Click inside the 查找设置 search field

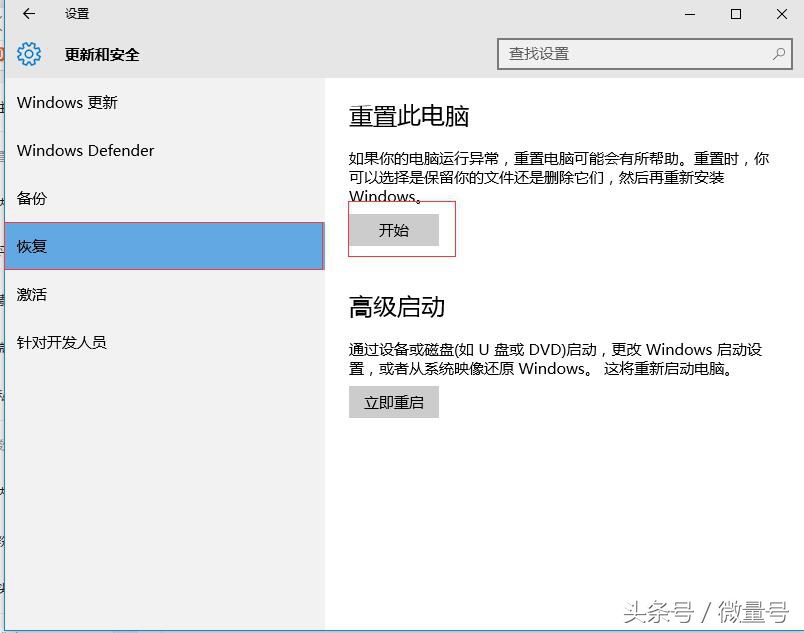coord(620,54)
